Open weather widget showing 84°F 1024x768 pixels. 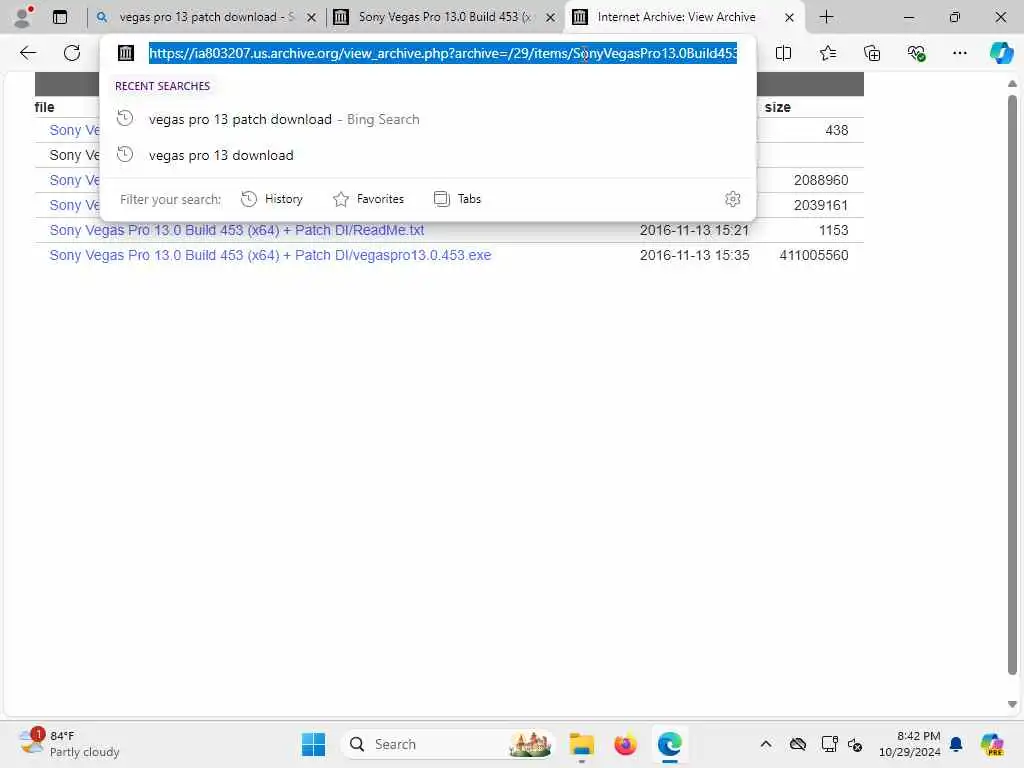[69, 744]
